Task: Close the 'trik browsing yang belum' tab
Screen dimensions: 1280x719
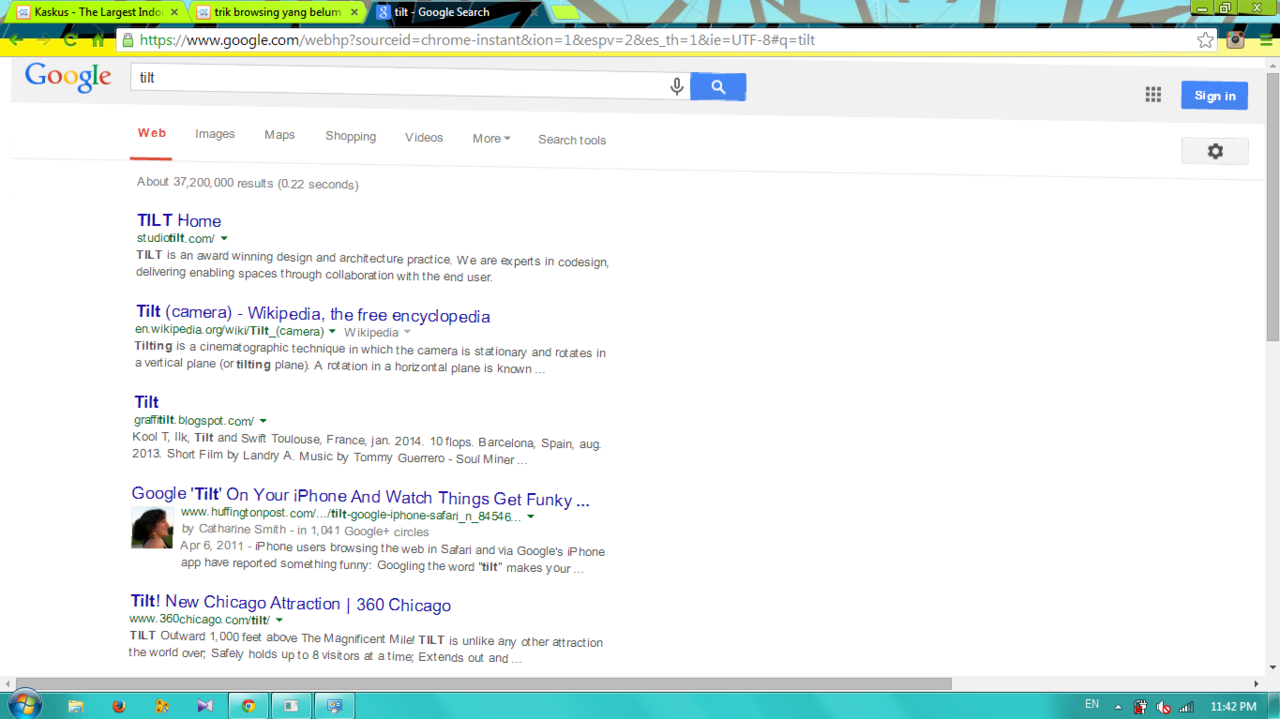Action: (x=354, y=12)
